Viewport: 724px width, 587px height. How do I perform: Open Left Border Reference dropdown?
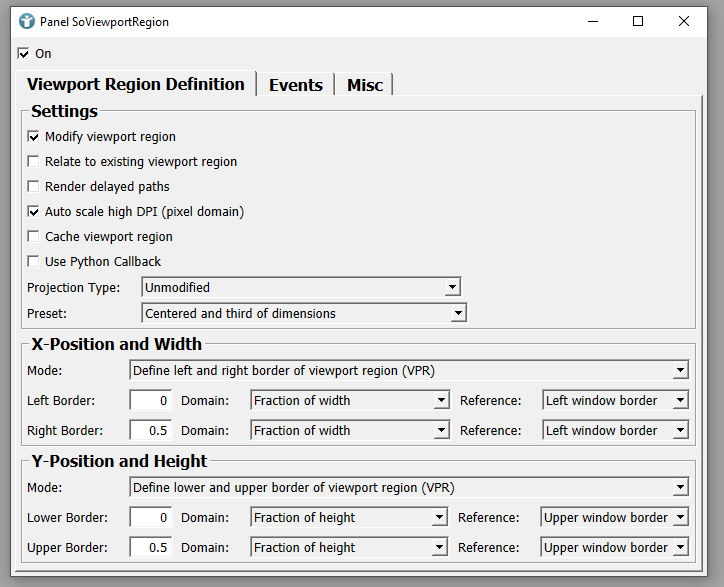point(615,401)
